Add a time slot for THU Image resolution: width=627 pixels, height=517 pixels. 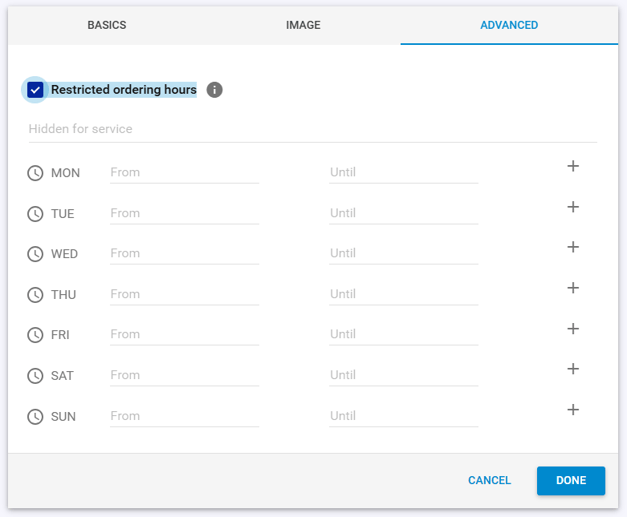tap(573, 287)
